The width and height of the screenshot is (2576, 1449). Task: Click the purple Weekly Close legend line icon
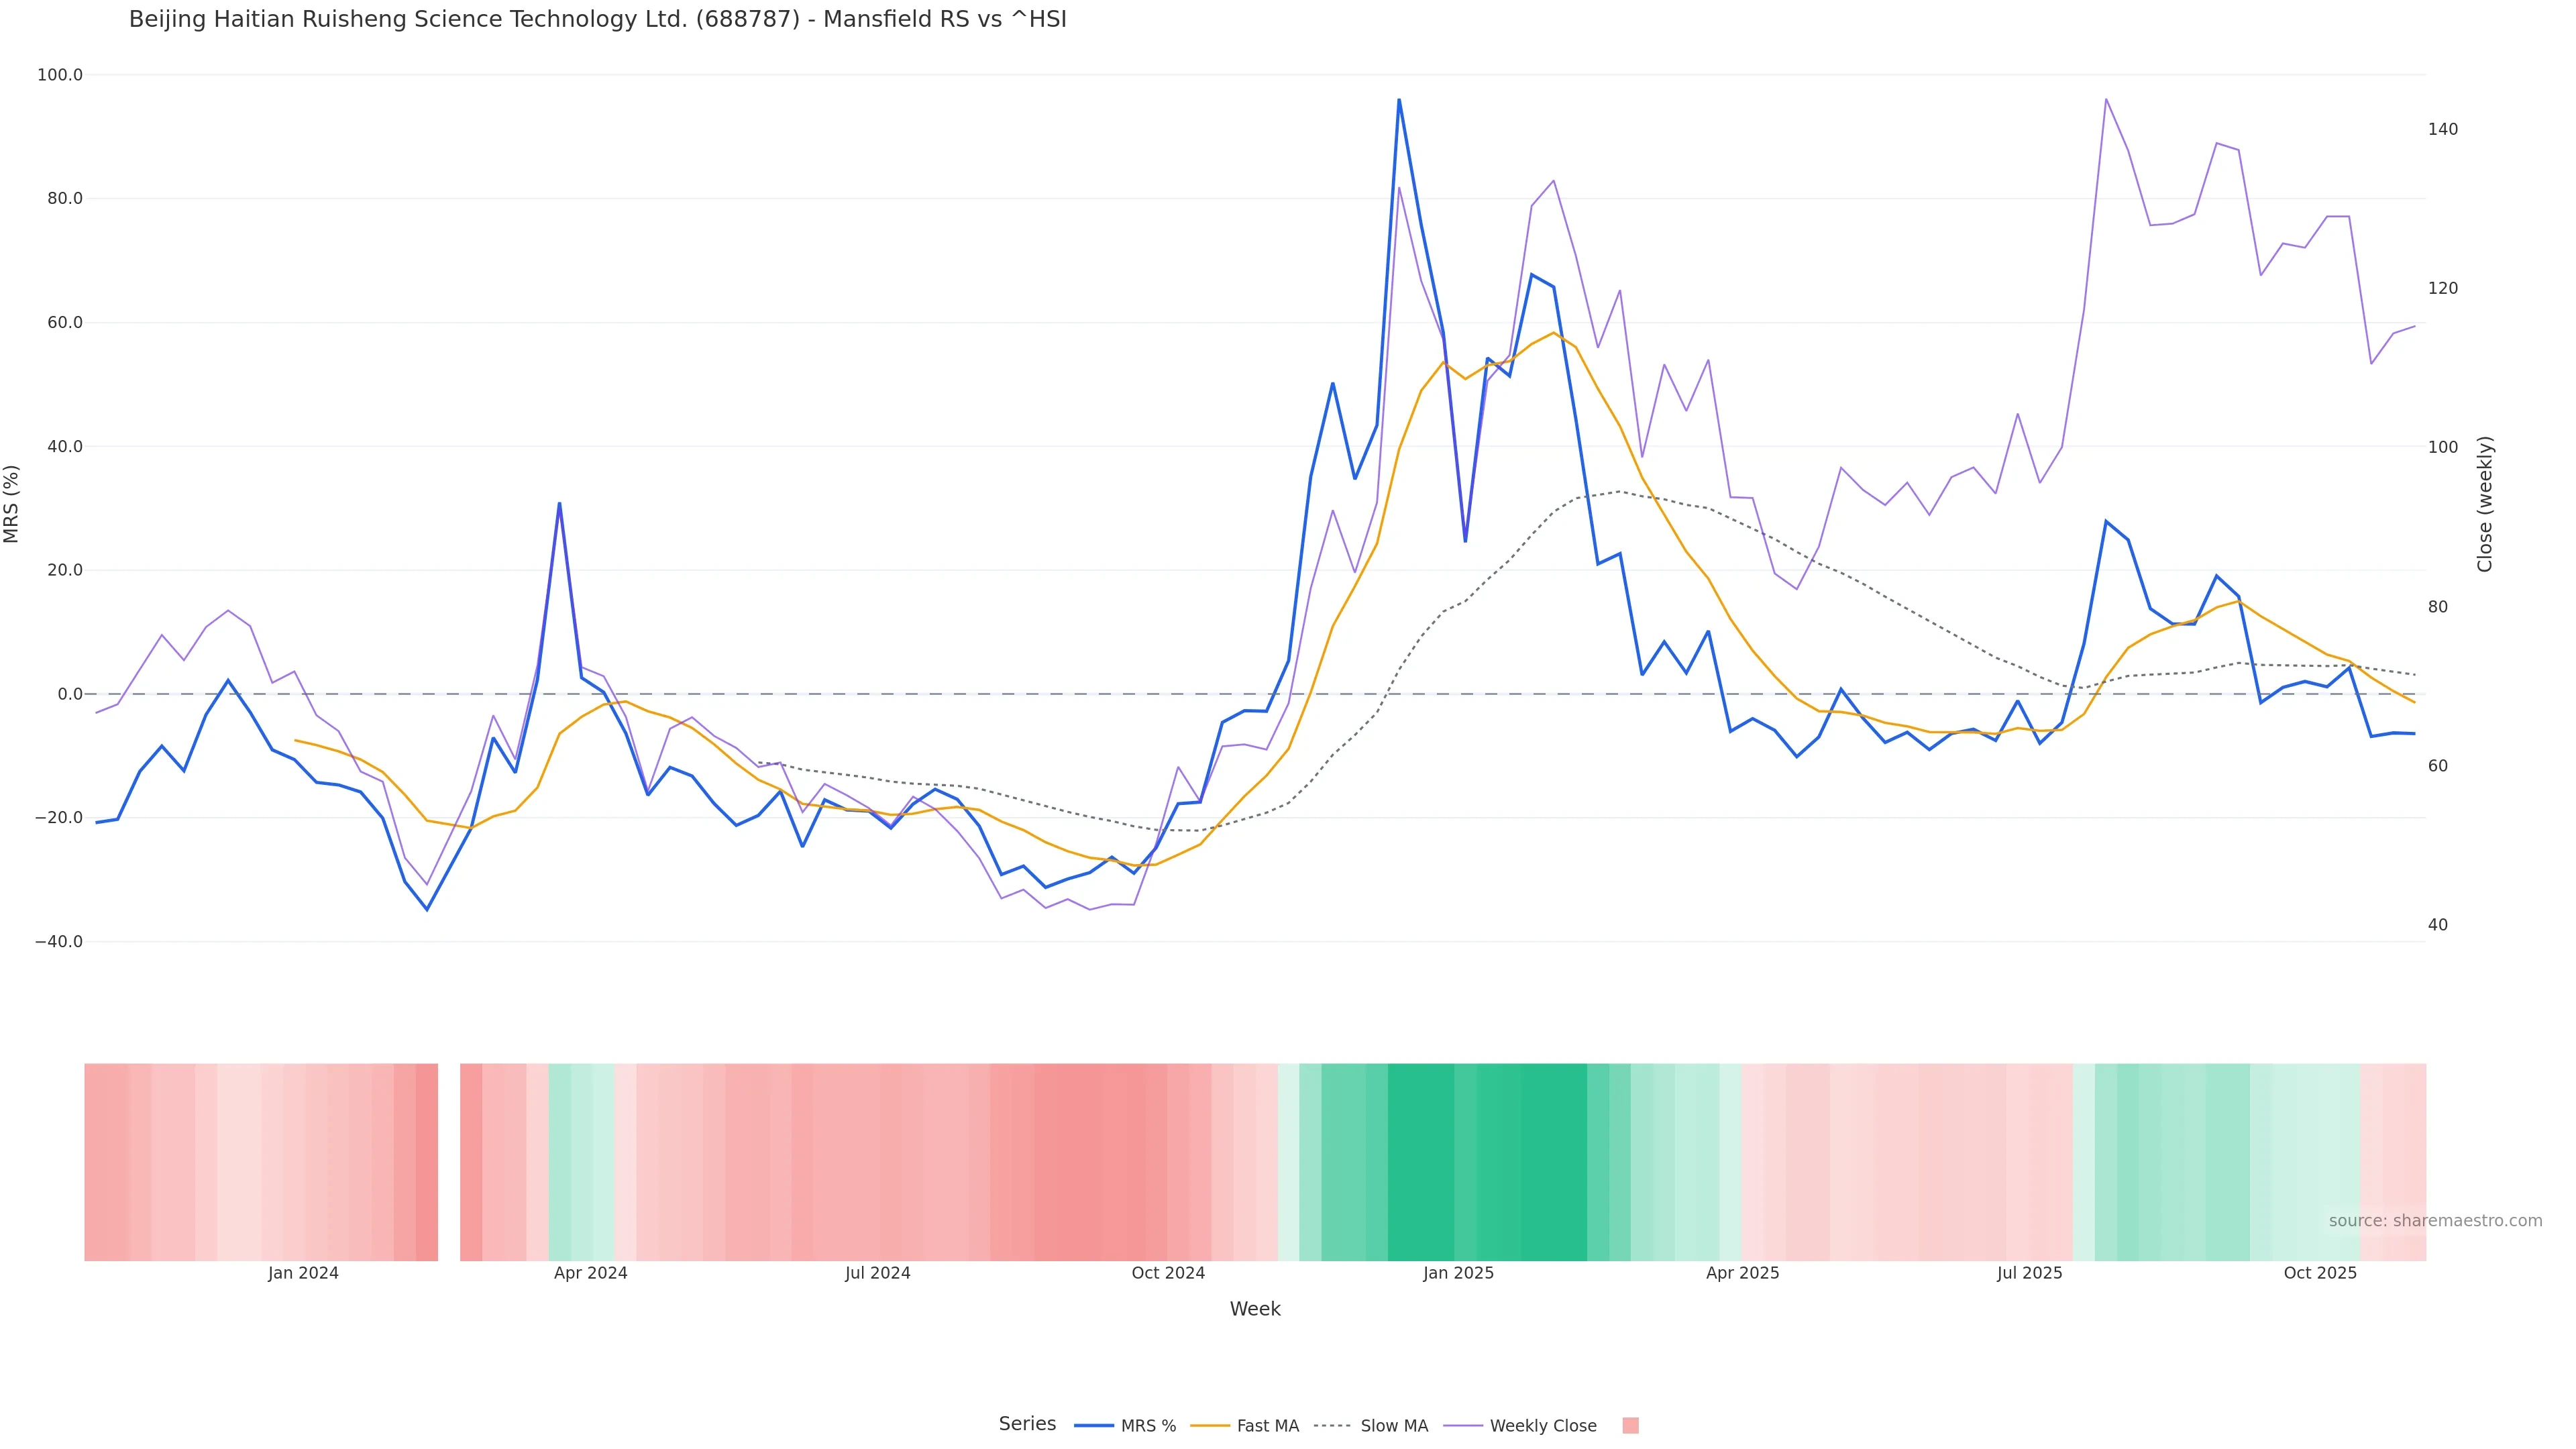[1463, 1426]
